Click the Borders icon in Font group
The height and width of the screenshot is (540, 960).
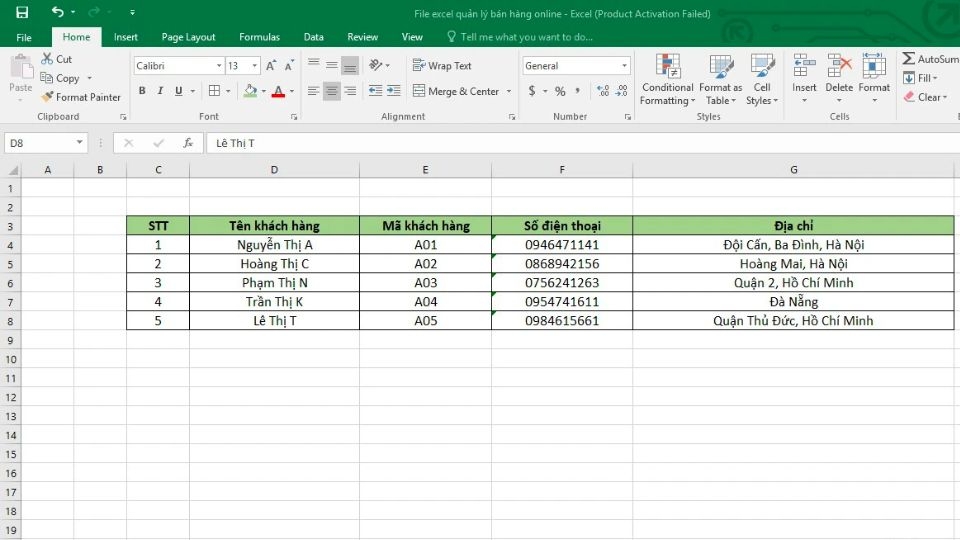pyautogui.click(x=214, y=91)
